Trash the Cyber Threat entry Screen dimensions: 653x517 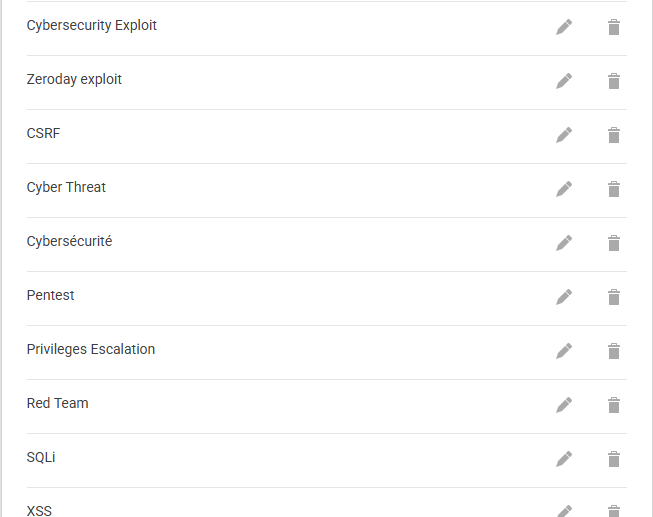tap(614, 189)
